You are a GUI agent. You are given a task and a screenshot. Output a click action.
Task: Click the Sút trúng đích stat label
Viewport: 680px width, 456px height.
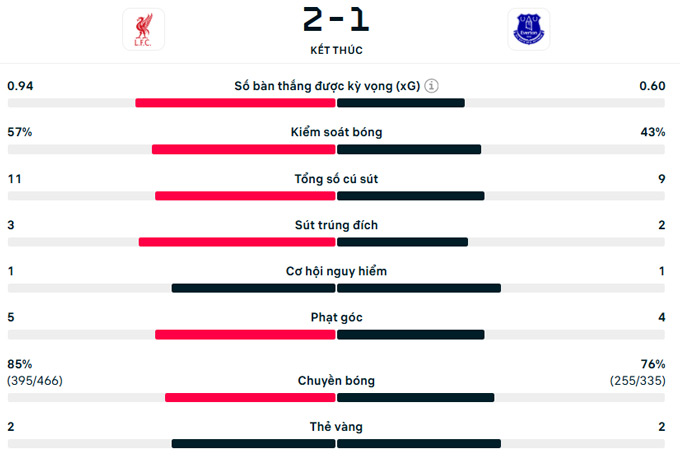[x=336, y=225]
